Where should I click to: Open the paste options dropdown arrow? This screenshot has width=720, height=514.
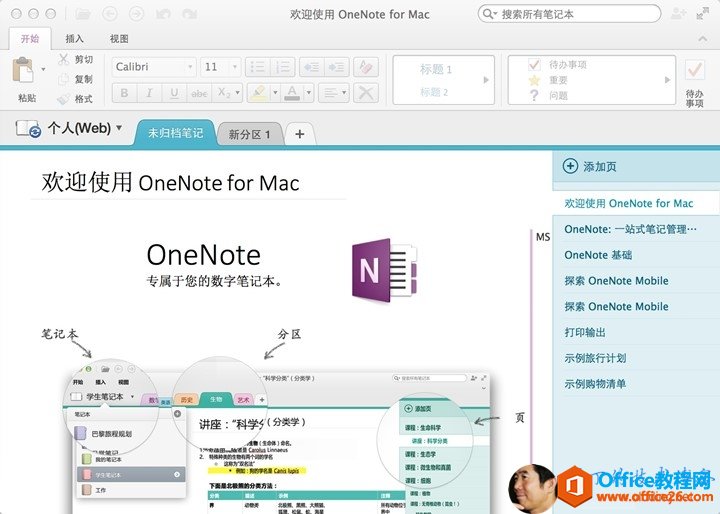tap(44, 69)
